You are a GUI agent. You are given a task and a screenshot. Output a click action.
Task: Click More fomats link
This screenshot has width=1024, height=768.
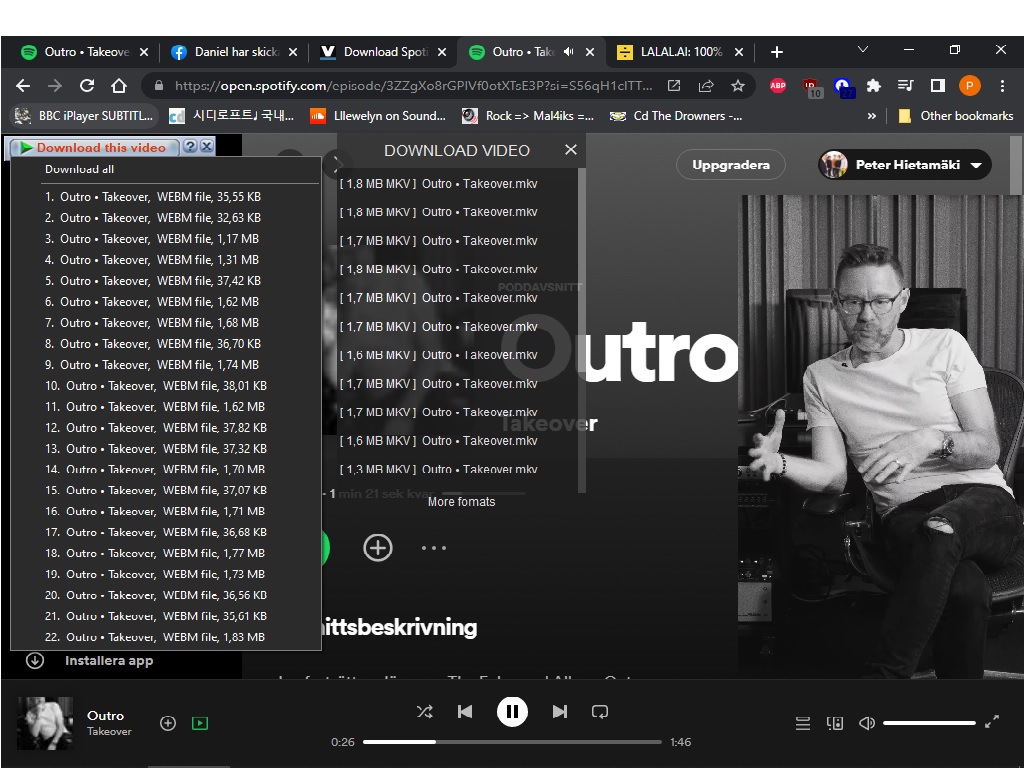[x=461, y=502]
